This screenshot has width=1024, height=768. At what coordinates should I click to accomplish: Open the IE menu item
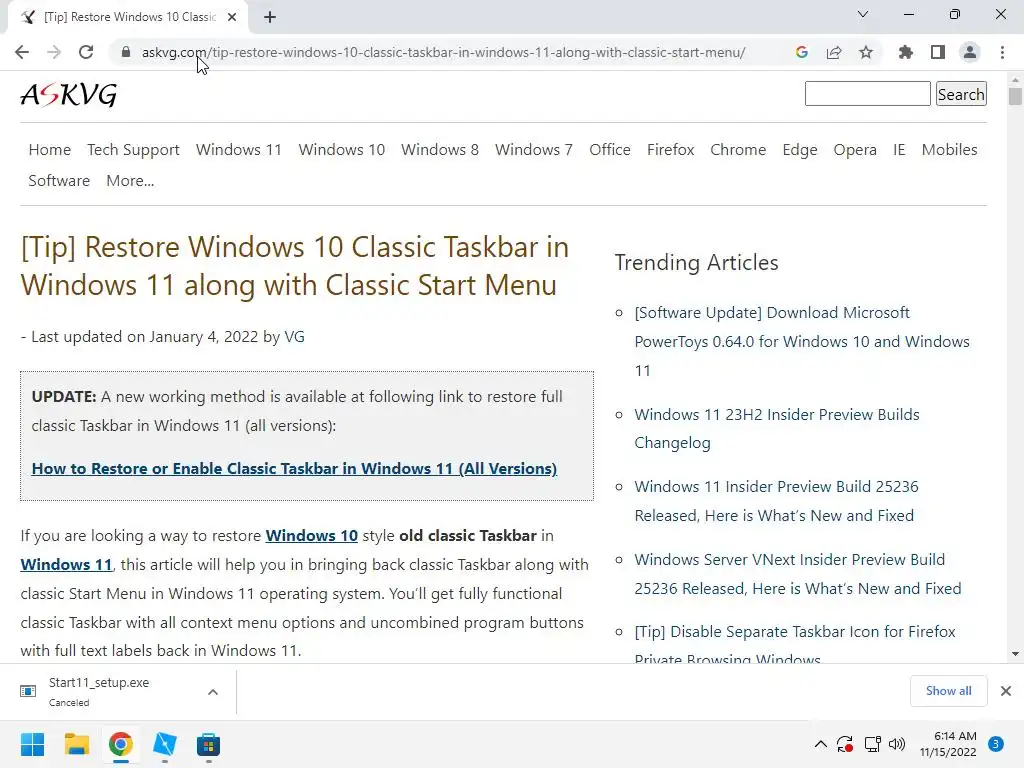[x=899, y=150]
